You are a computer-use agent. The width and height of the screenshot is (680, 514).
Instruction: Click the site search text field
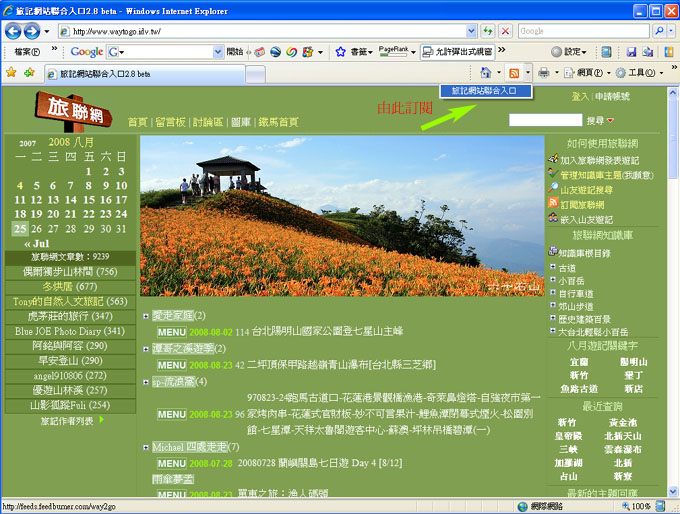pyautogui.click(x=545, y=120)
